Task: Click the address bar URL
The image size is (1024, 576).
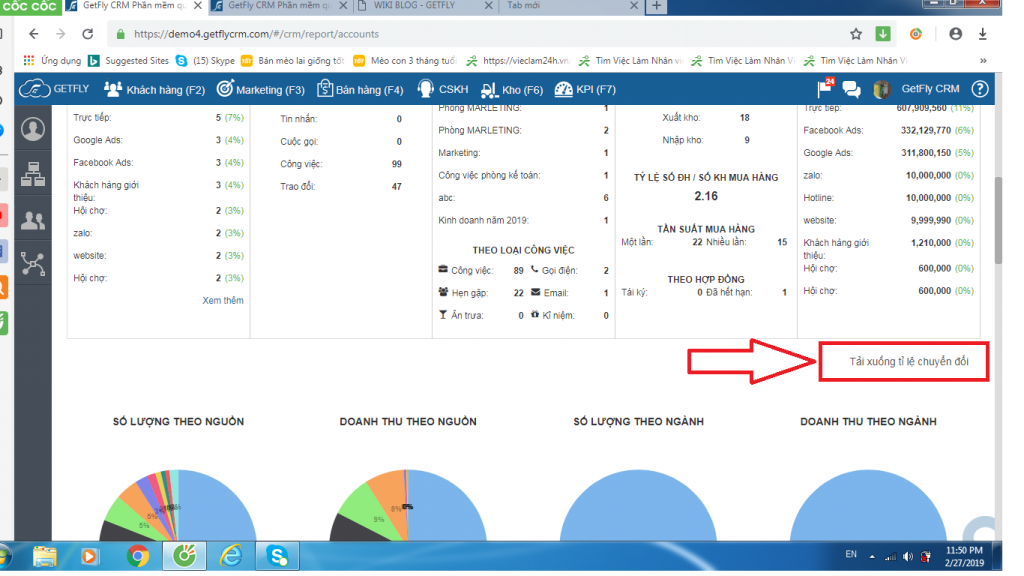Action: pyautogui.click(x=256, y=34)
